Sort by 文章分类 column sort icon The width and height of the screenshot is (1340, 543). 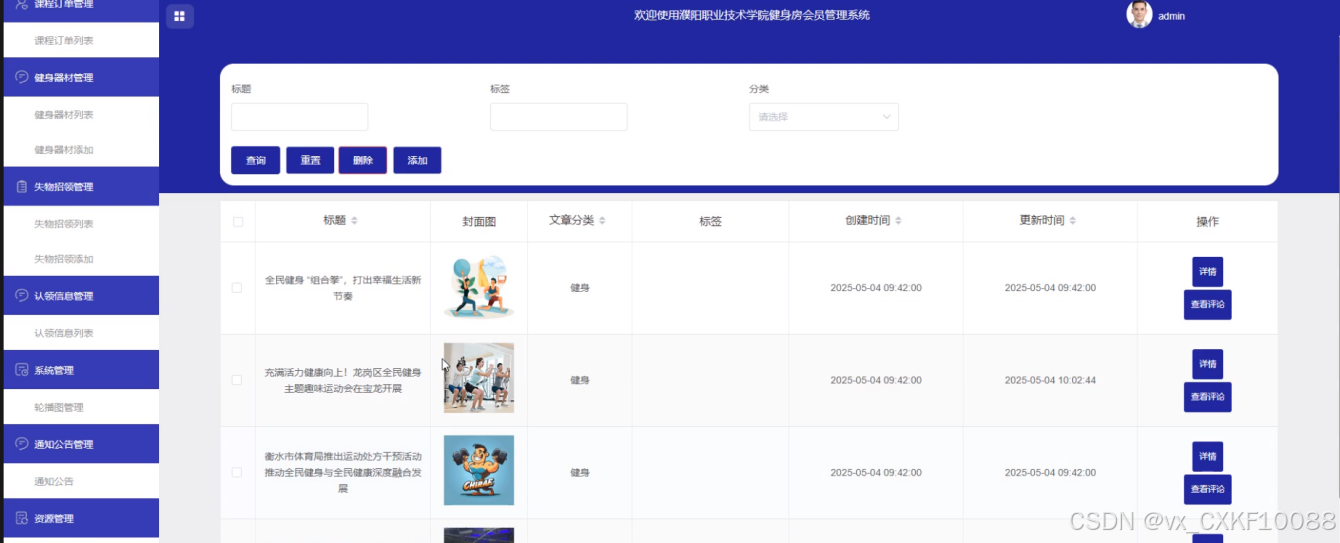tap(602, 220)
